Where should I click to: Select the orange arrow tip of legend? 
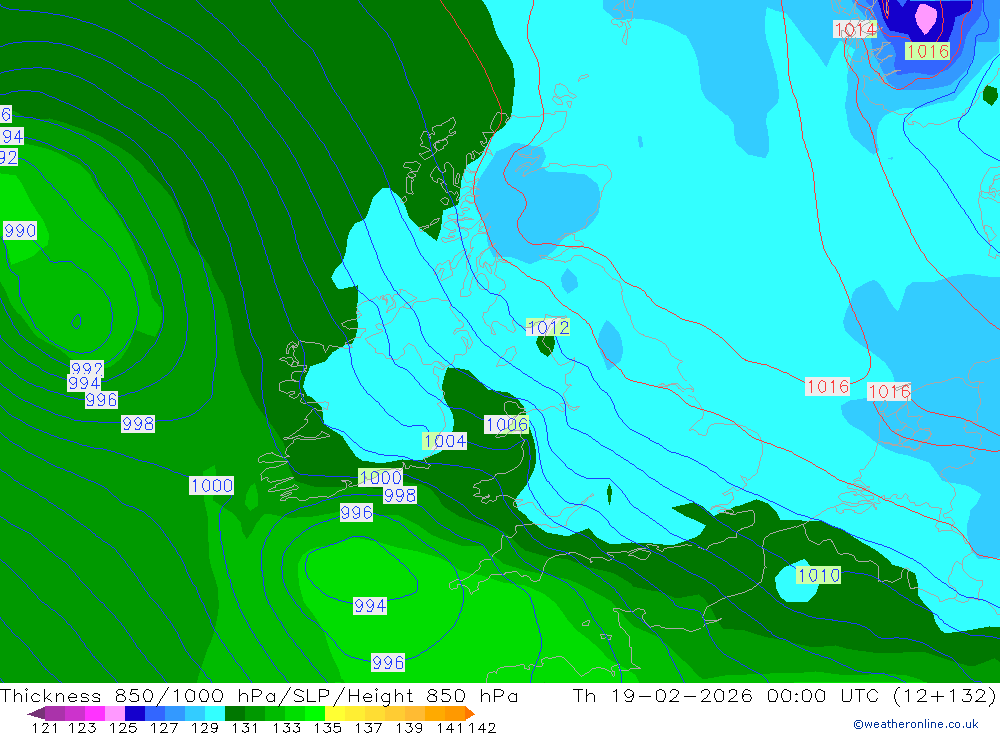[470, 714]
